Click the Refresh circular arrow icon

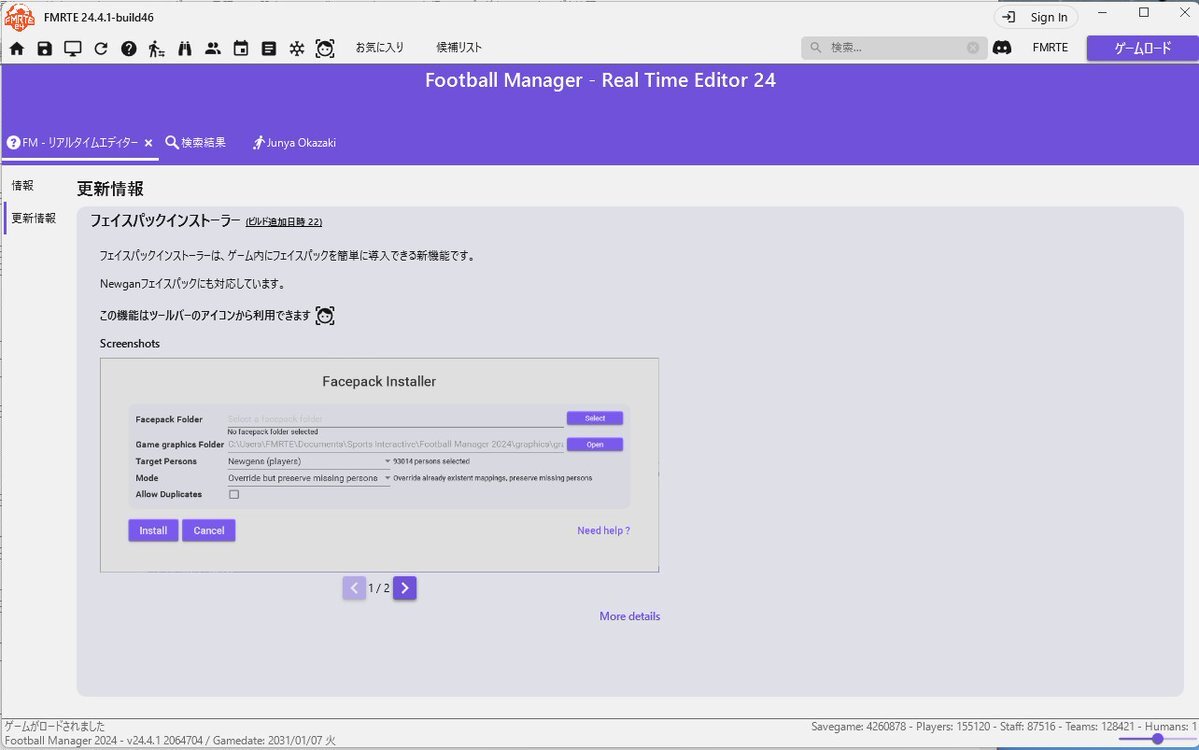(101, 48)
